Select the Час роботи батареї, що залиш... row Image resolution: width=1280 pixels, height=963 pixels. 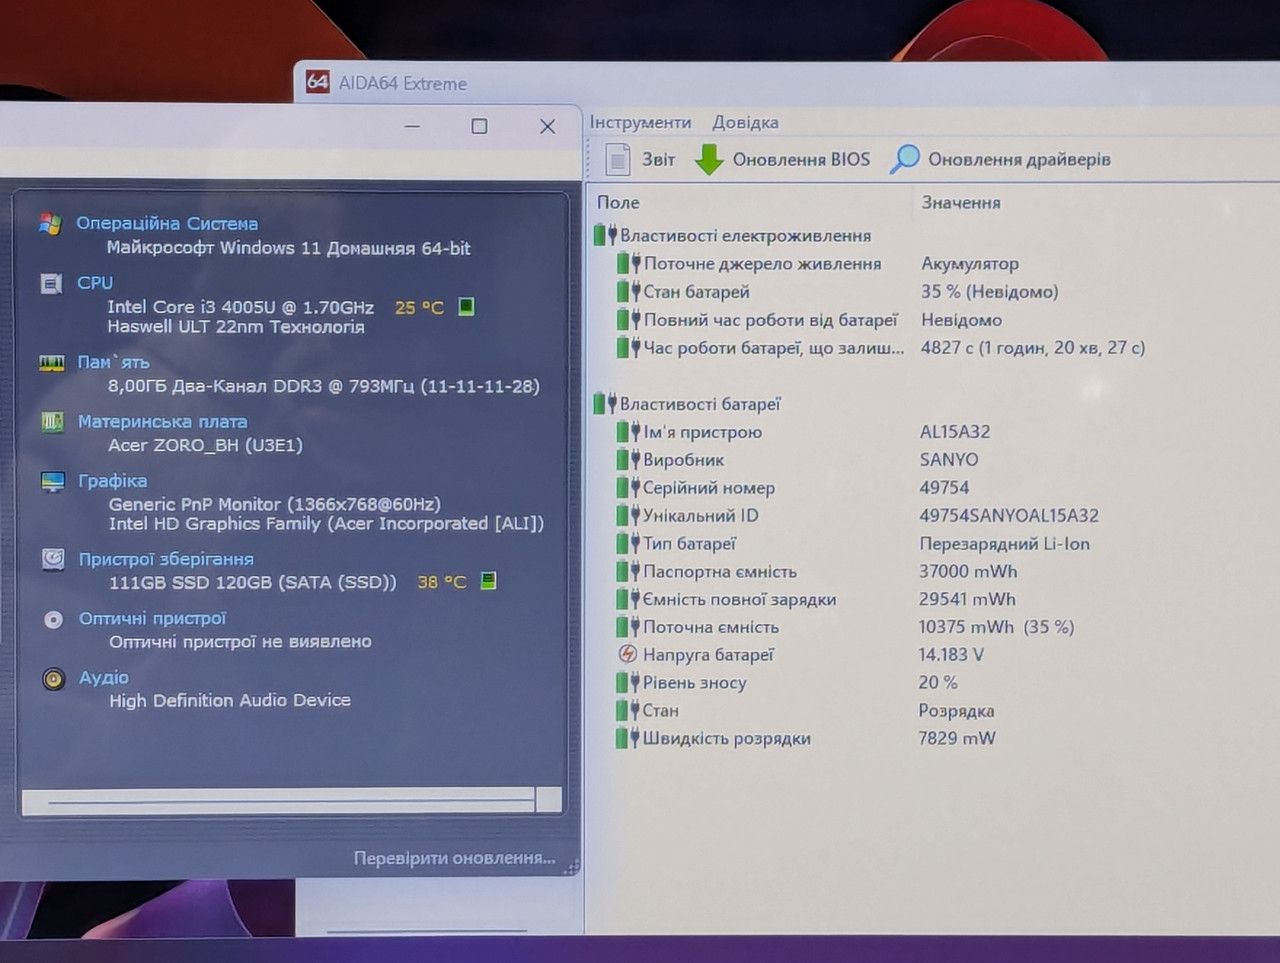(x=773, y=347)
